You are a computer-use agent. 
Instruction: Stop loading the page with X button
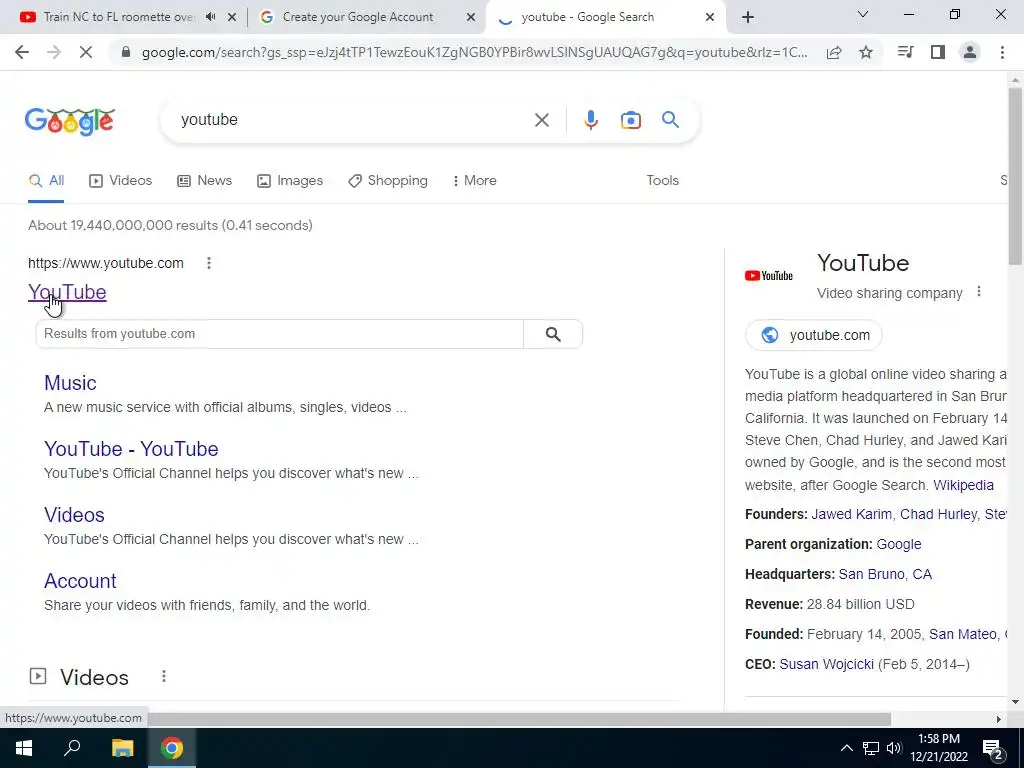click(x=86, y=52)
